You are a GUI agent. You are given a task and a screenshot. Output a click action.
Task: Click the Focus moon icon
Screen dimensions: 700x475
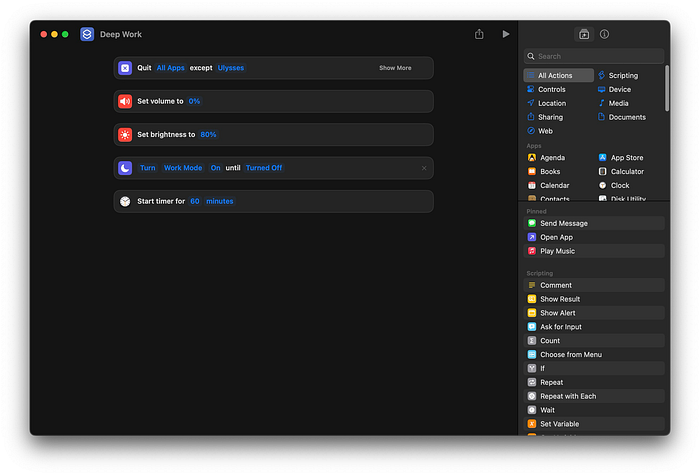coord(125,168)
